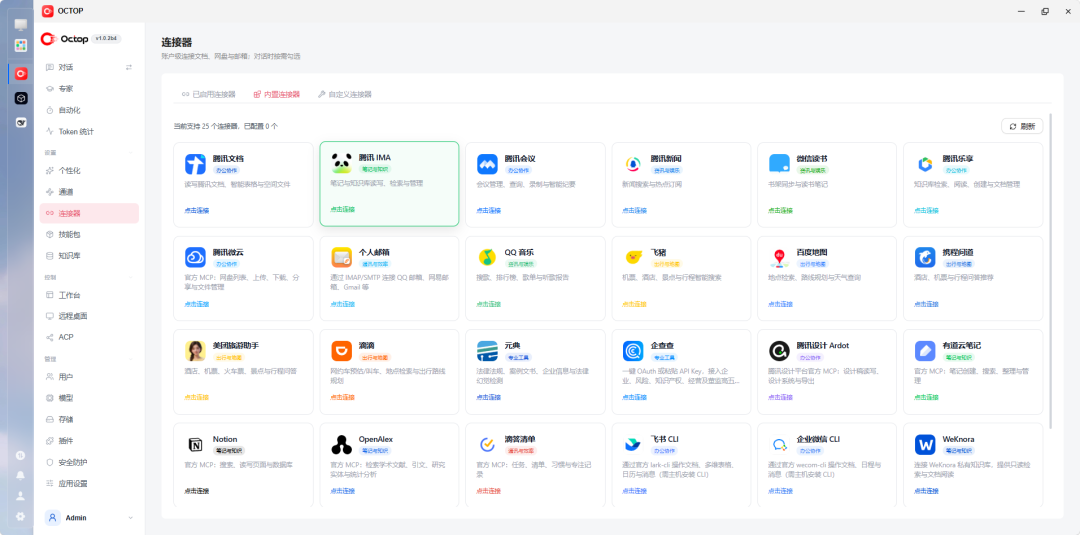Switch to the 内置连接器 tab
The height and width of the screenshot is (535, 1080).
coord(277,94)
